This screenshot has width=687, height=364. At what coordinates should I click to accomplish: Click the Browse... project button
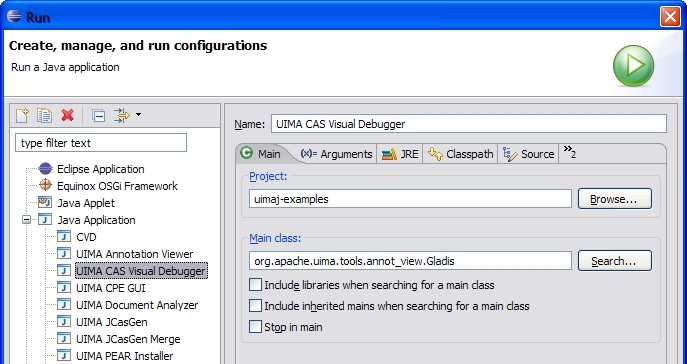(x=615, y=199)
